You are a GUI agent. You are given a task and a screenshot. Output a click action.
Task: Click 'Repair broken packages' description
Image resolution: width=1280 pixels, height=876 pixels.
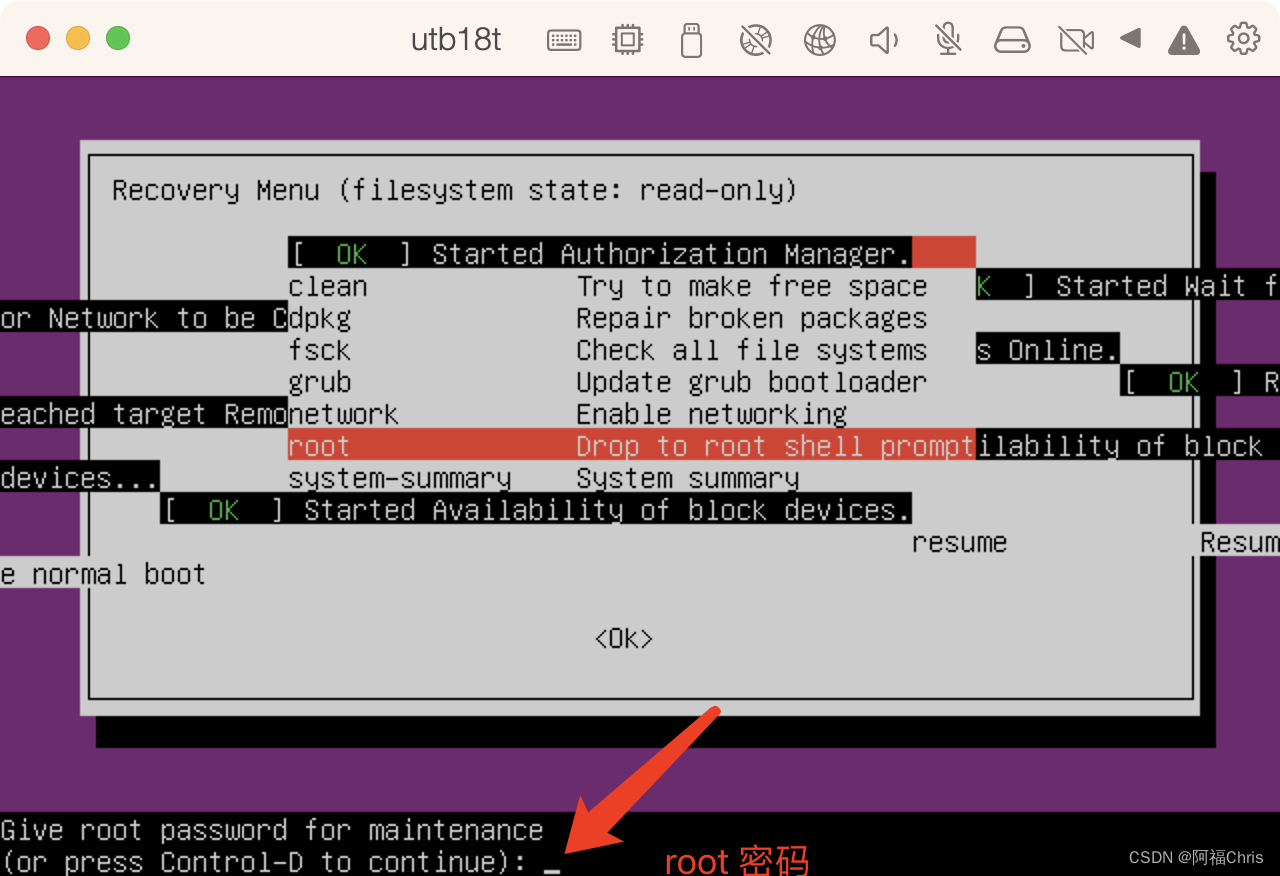click(x=752, y=318)
